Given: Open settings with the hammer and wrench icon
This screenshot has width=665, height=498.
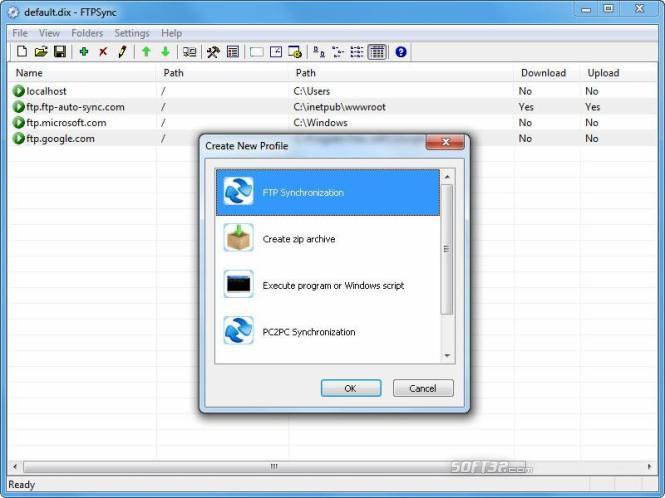Looking at the screenshot, I should click(x=213, y=52).
